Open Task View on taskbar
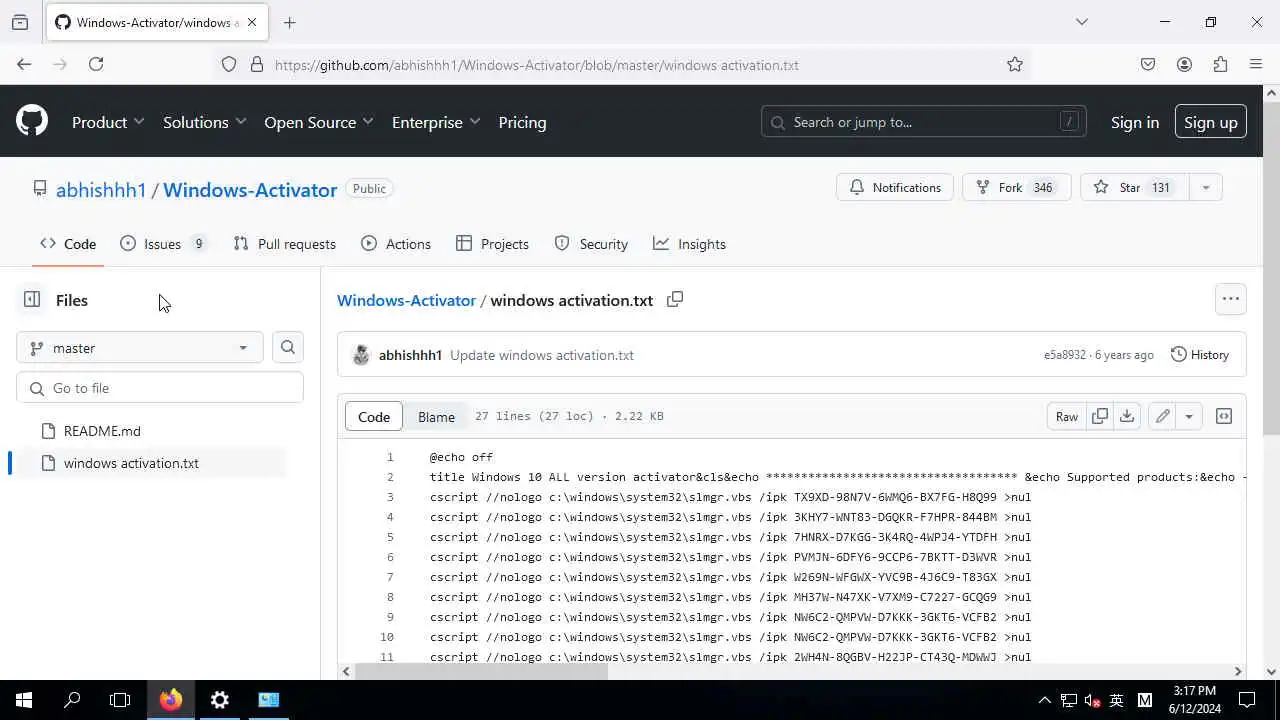The width and height of the screenshot is (1280, 720). click(120, 700)
